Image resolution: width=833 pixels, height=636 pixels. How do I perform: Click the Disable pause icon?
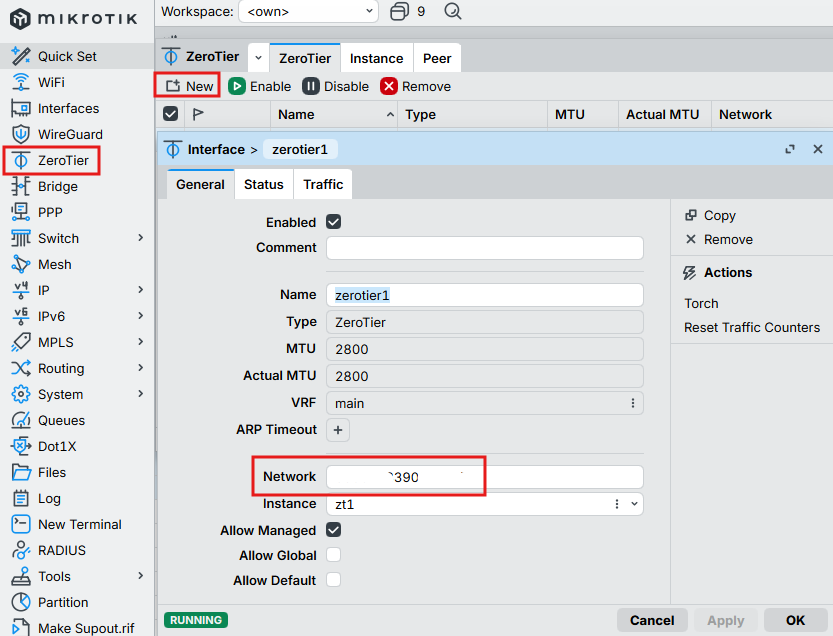pyautogui.click(x=311, y=87)
